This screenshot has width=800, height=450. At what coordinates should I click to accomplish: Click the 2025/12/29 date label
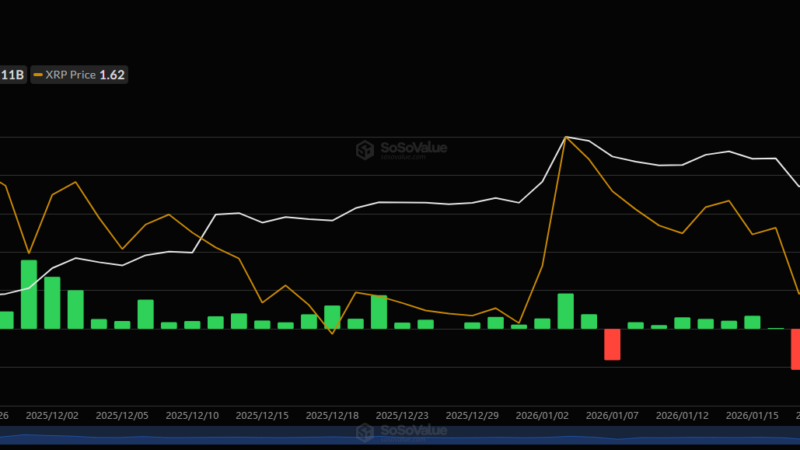tap(472, 416)
